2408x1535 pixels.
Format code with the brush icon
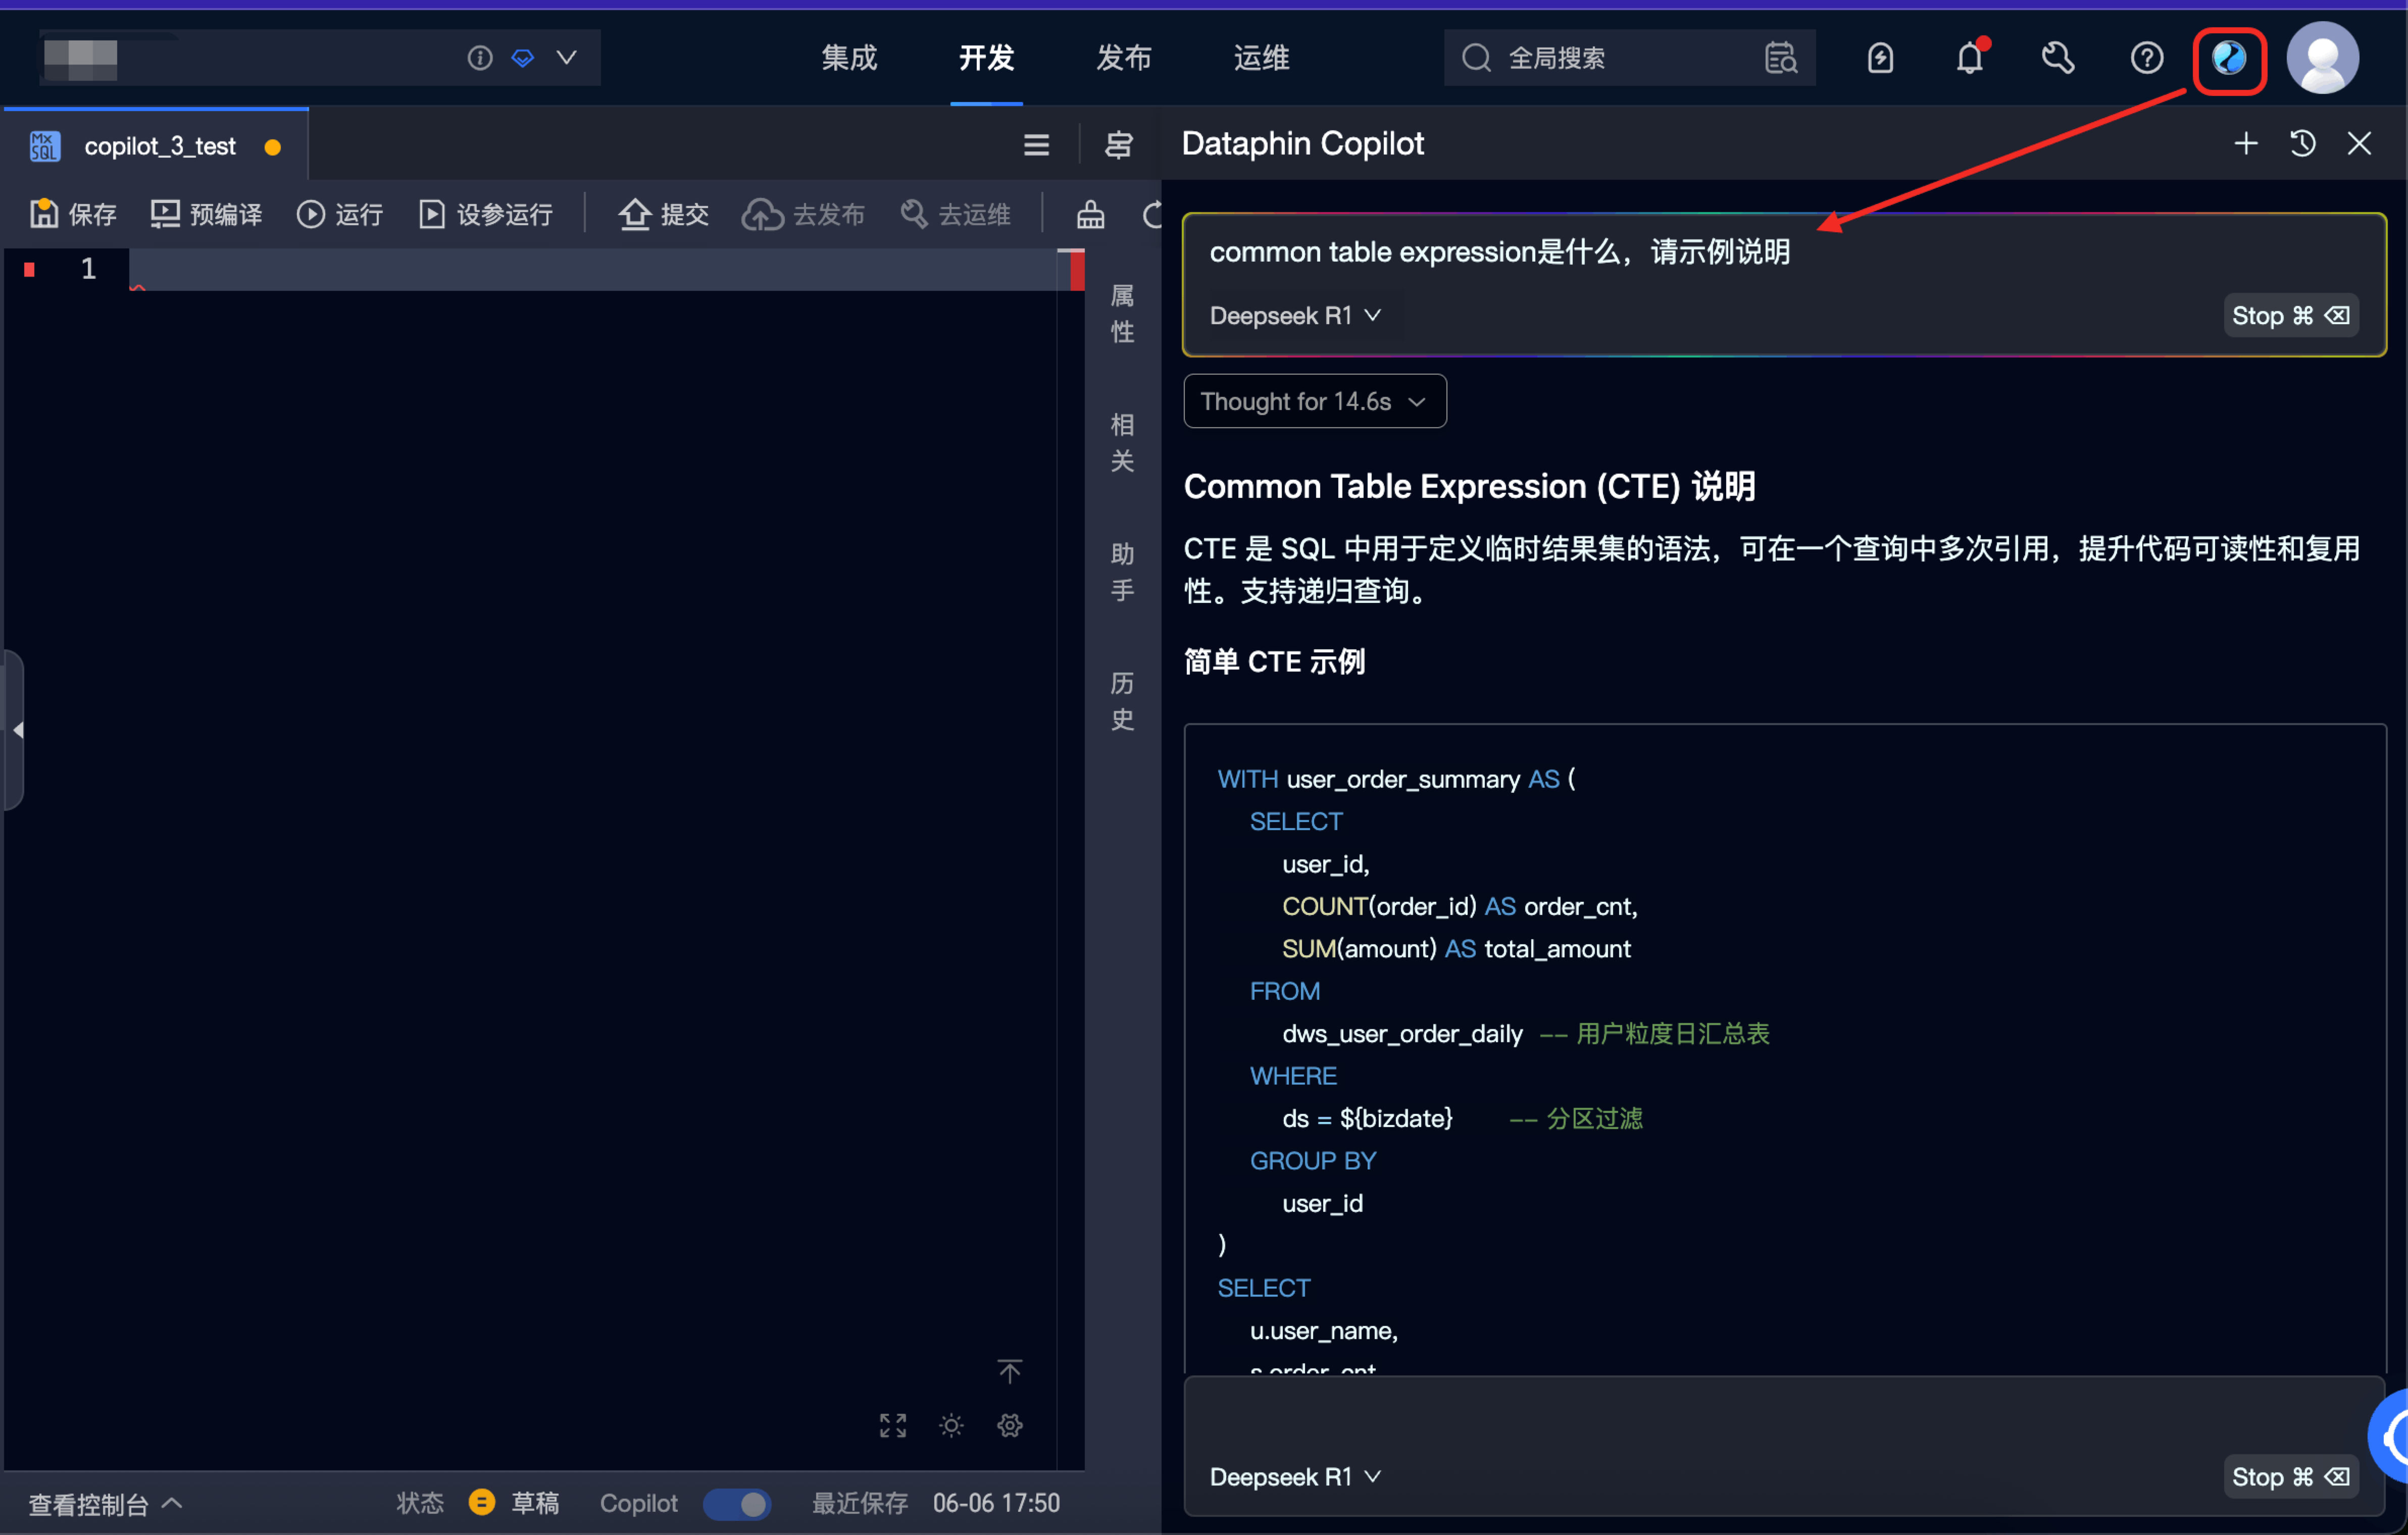[1090, 214]
